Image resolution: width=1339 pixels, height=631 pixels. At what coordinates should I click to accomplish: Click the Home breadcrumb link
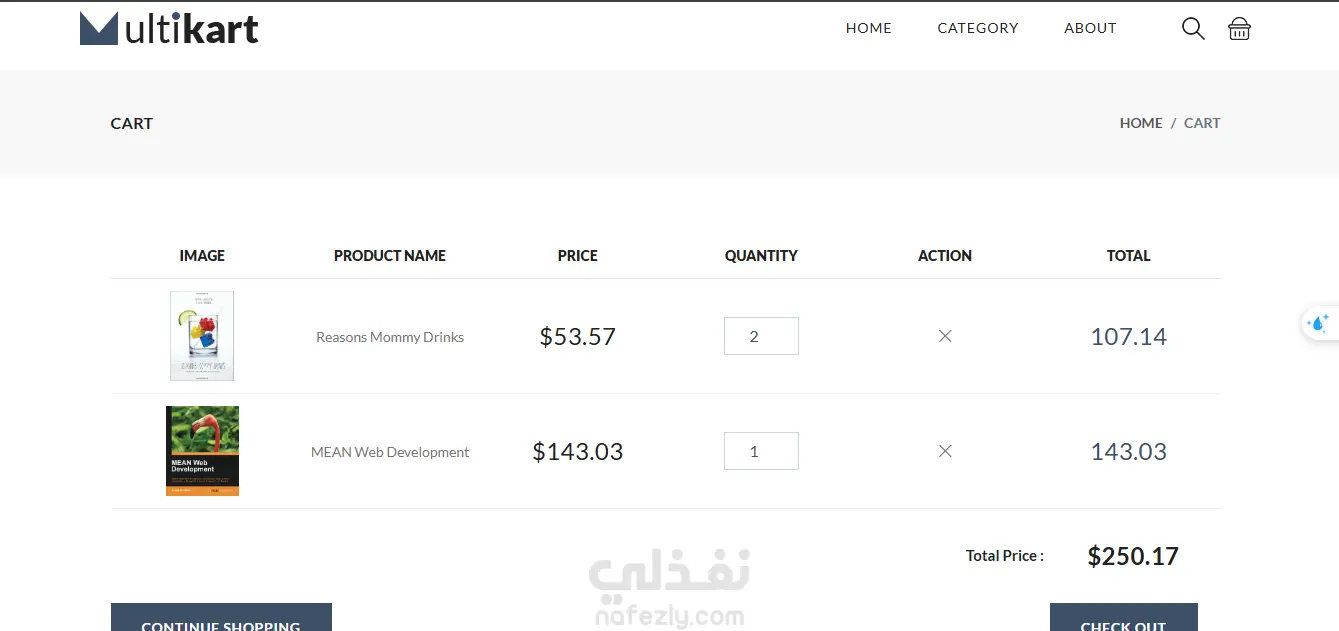[x=1141, y=123]
